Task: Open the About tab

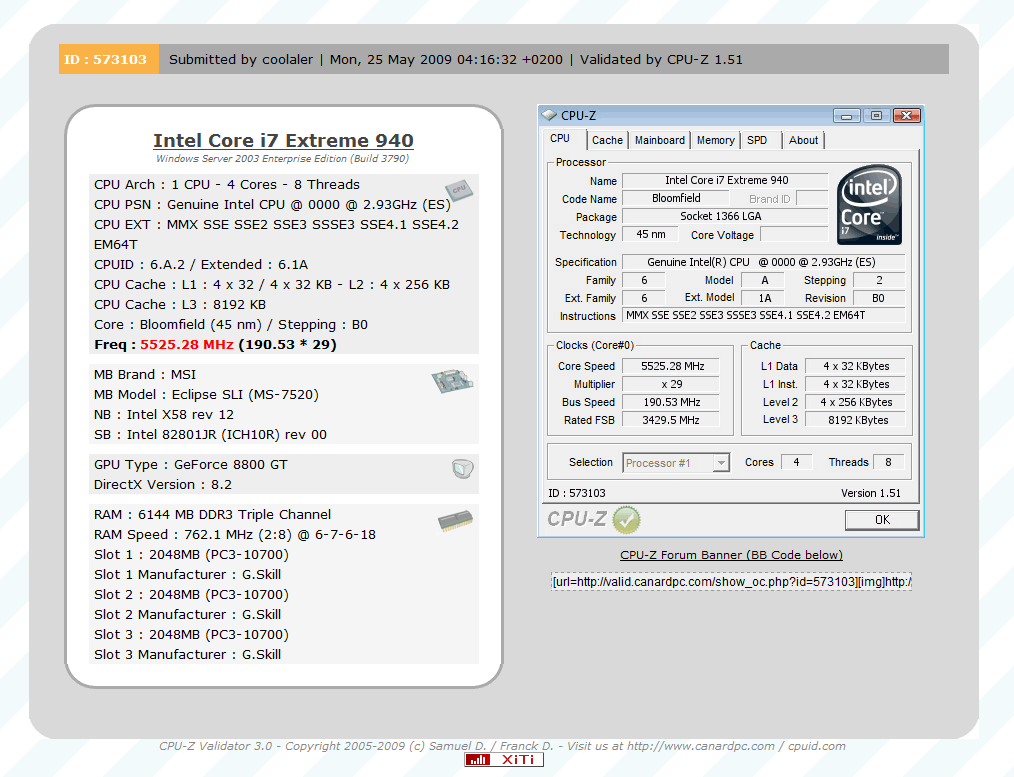Action: tap(803, 140)
